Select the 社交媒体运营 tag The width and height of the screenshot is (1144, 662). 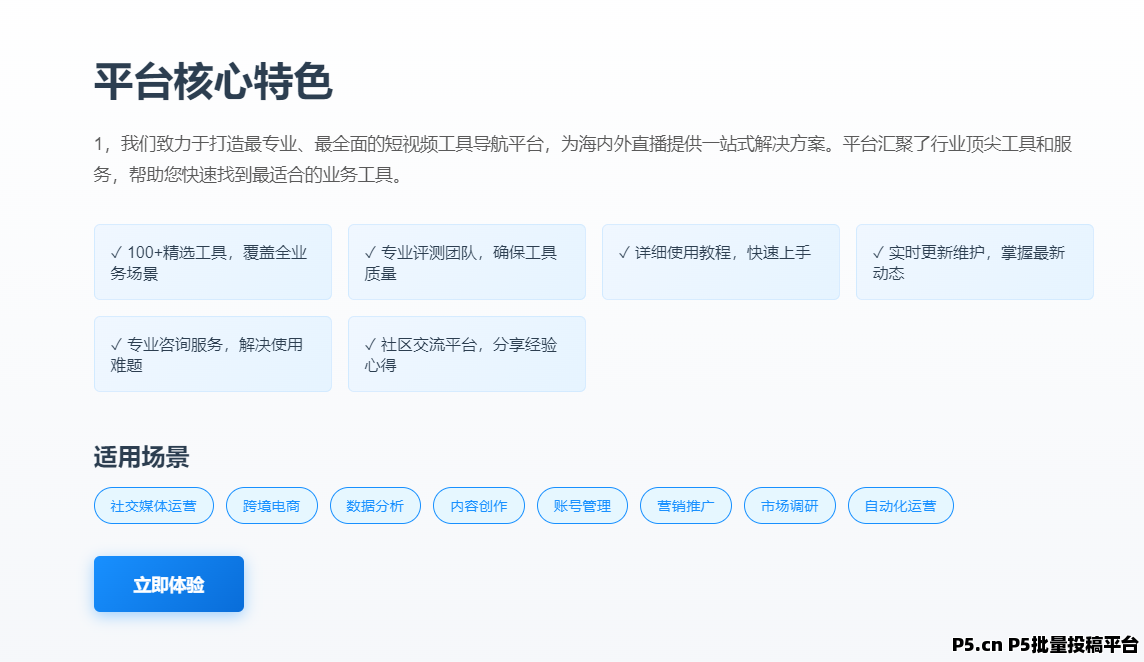[153, 505]
